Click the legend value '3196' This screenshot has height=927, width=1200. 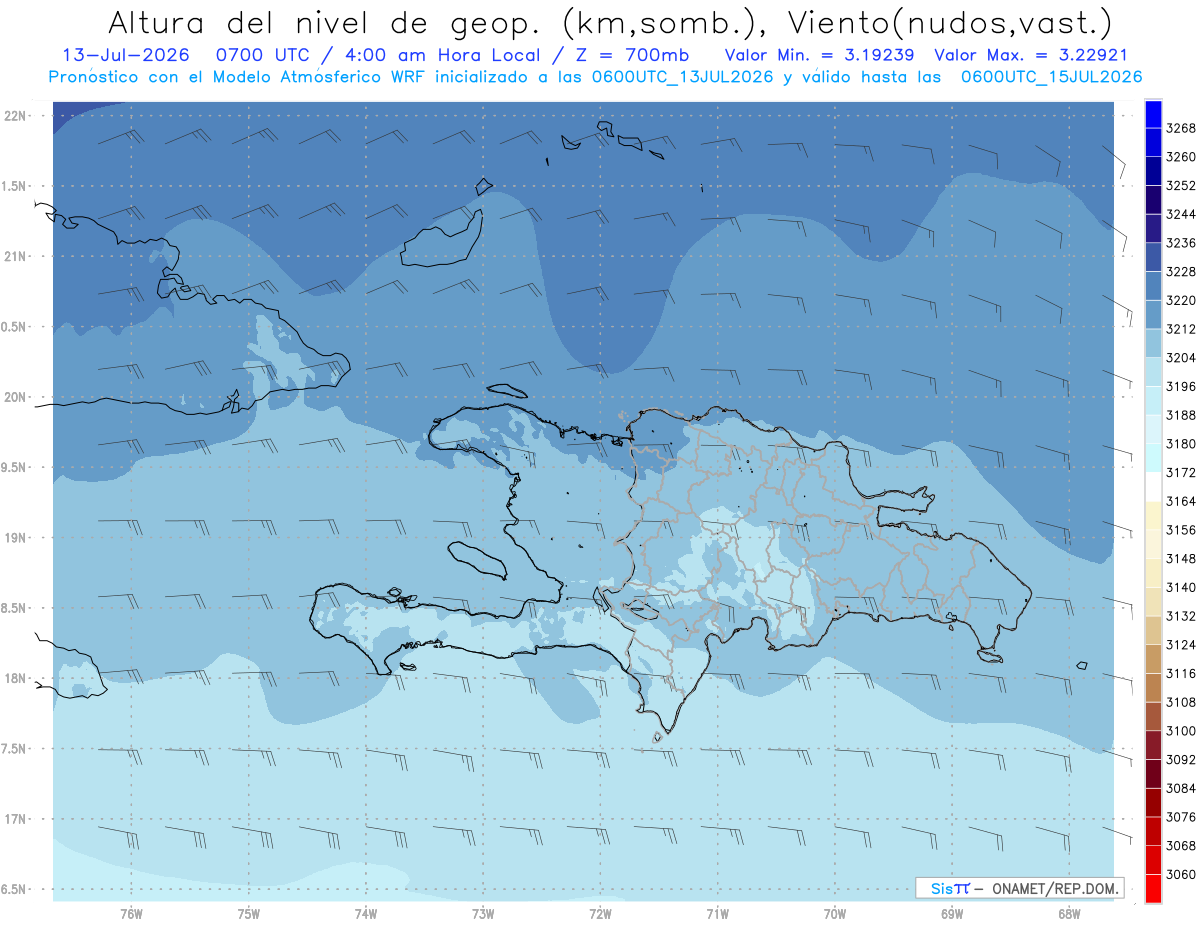pos(1180,386)
